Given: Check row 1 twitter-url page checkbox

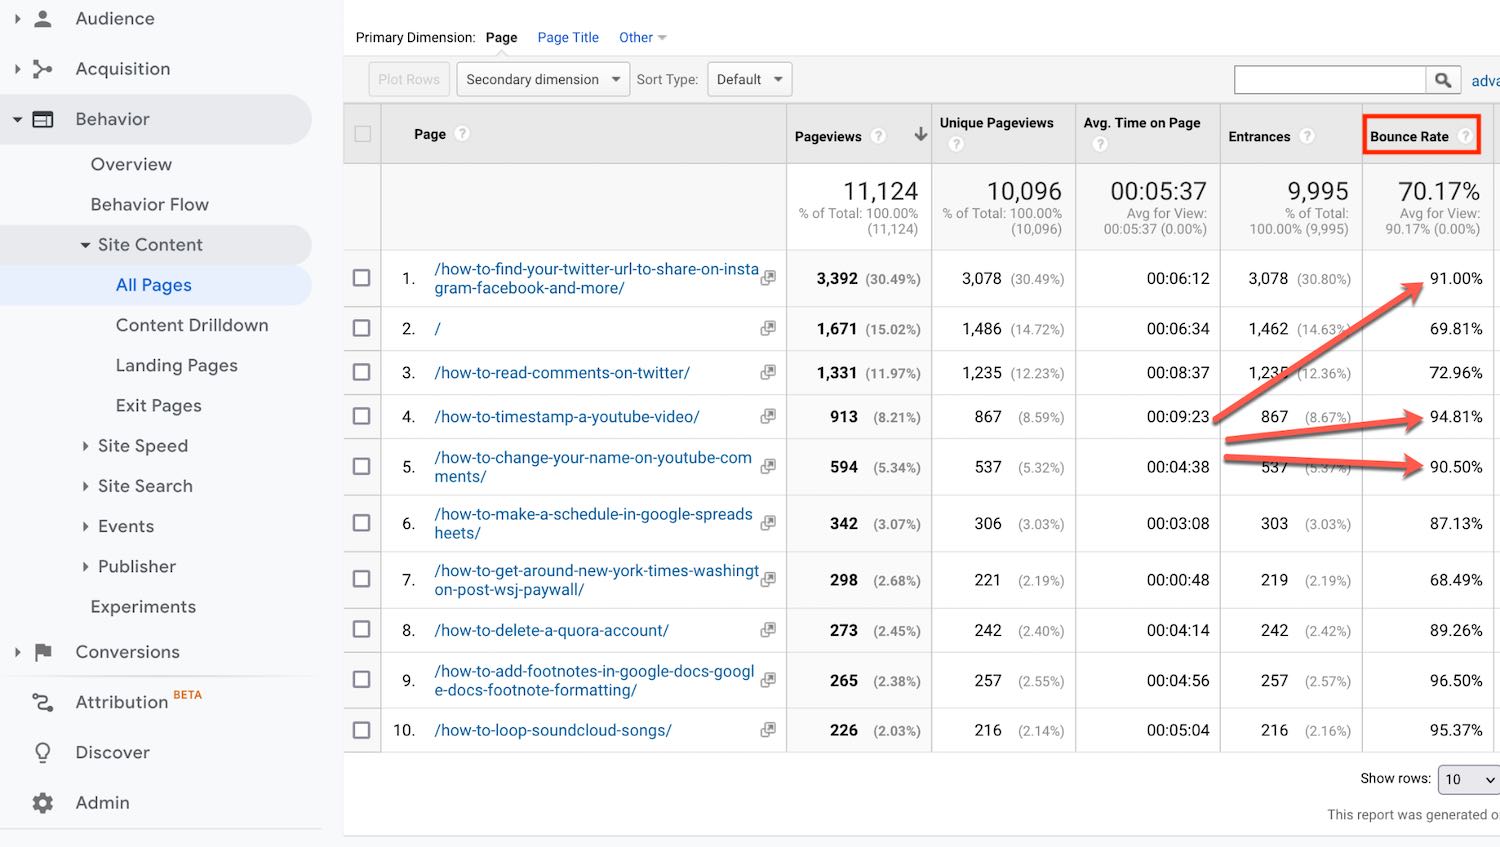Looking at the screenshot, I should point(362,278).
